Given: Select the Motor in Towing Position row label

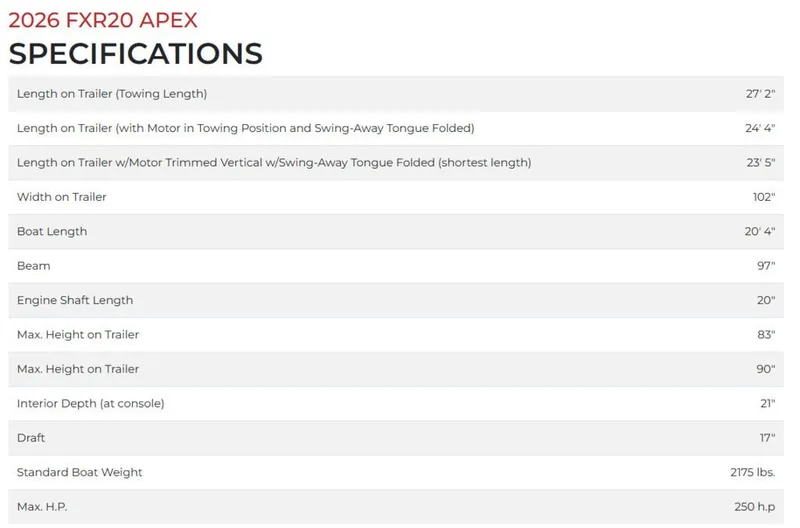Looking at the screenshot, I should tap(245, 128).
